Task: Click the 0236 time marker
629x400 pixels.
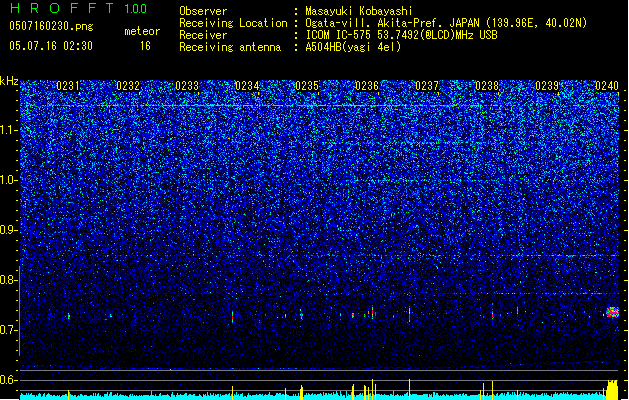Action: (367, 85)
